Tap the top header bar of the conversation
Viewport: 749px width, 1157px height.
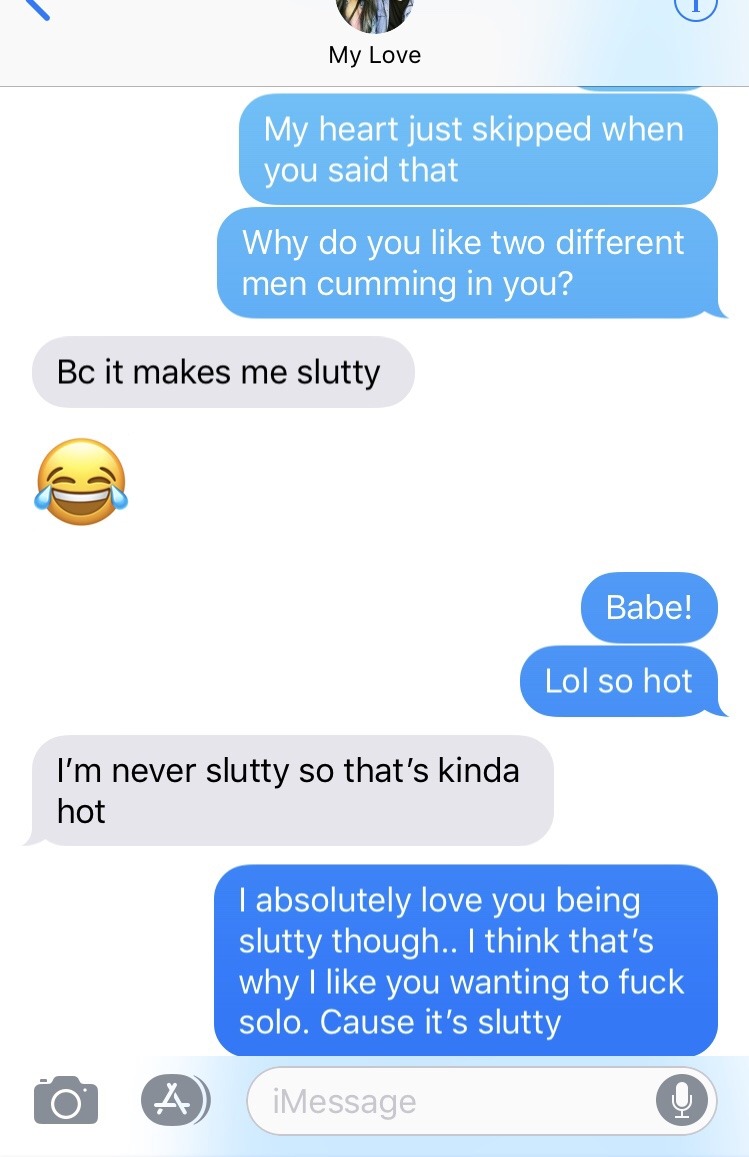tap(374, 43)
